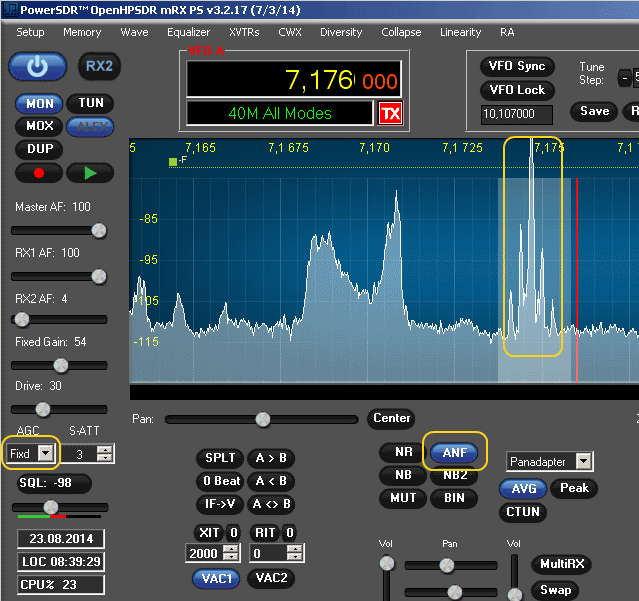Click the A < B button

click(x=271, y=481)
